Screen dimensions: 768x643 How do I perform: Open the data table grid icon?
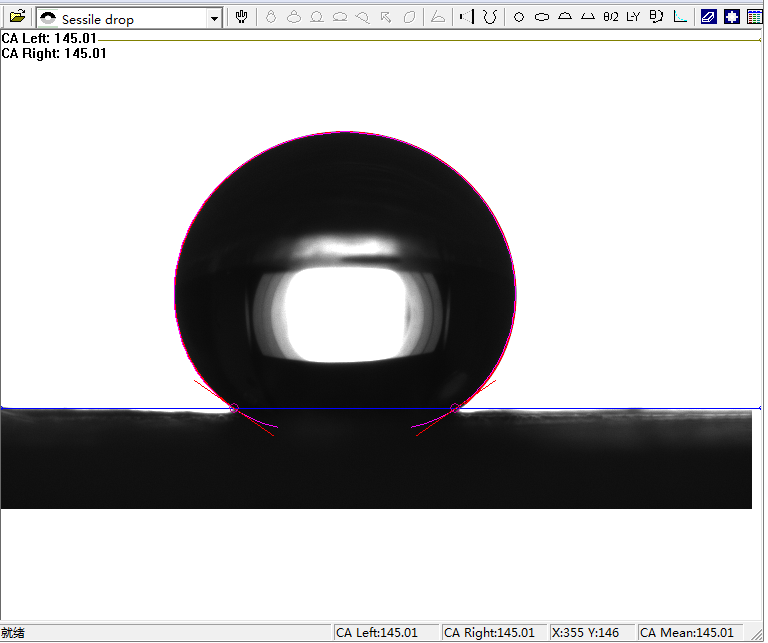[754, 17]
